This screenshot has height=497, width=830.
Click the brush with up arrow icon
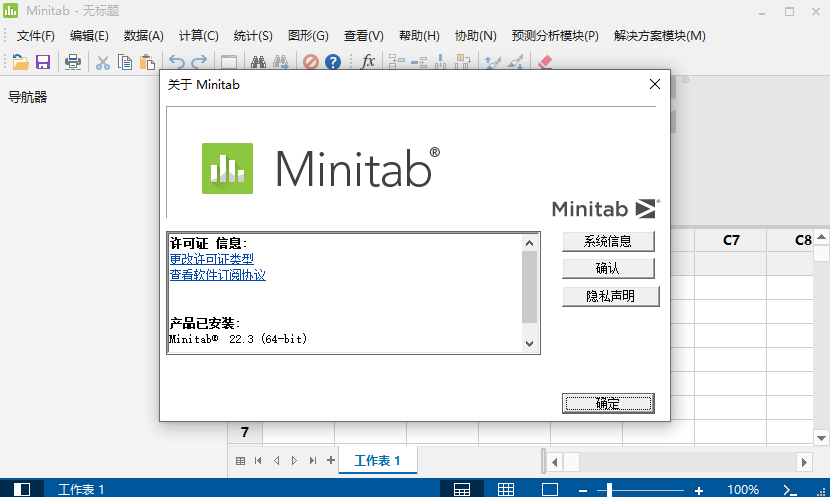point(492,62)
